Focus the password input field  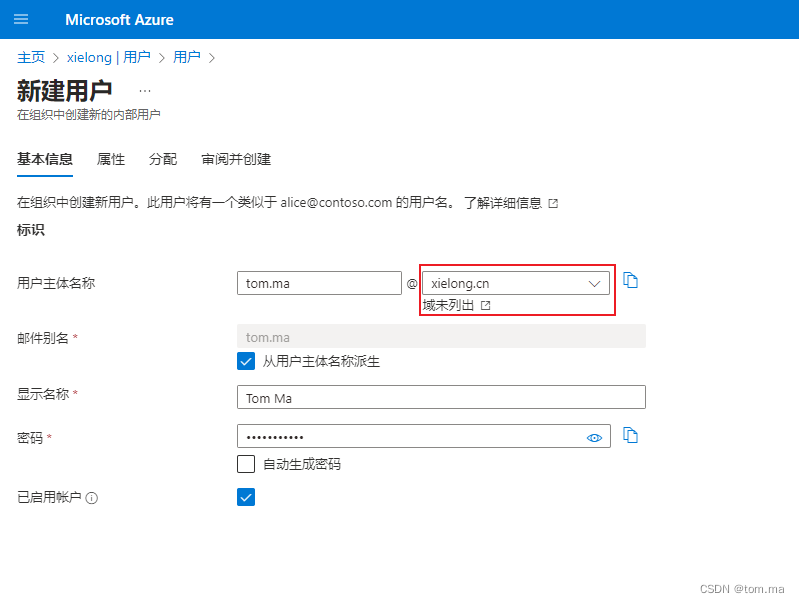(423, 436)
